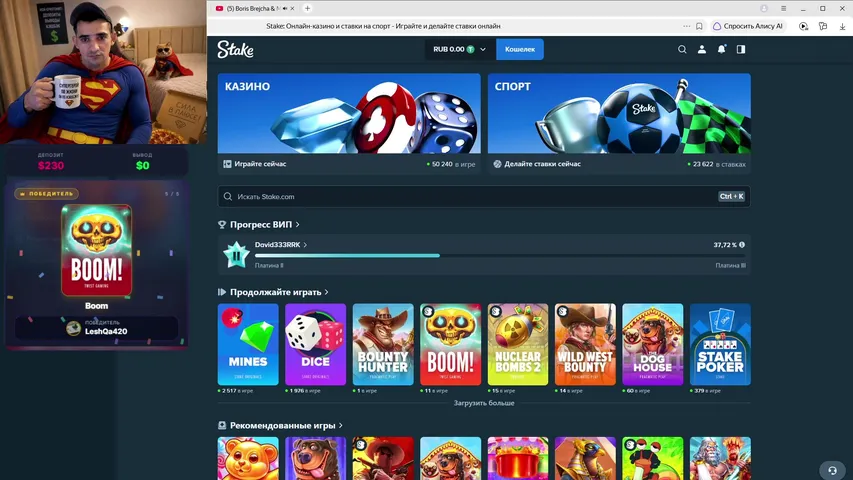Open the КАЗИНО banner
The width and height of the screenshot is (853, 480).
tap(349, 113)
